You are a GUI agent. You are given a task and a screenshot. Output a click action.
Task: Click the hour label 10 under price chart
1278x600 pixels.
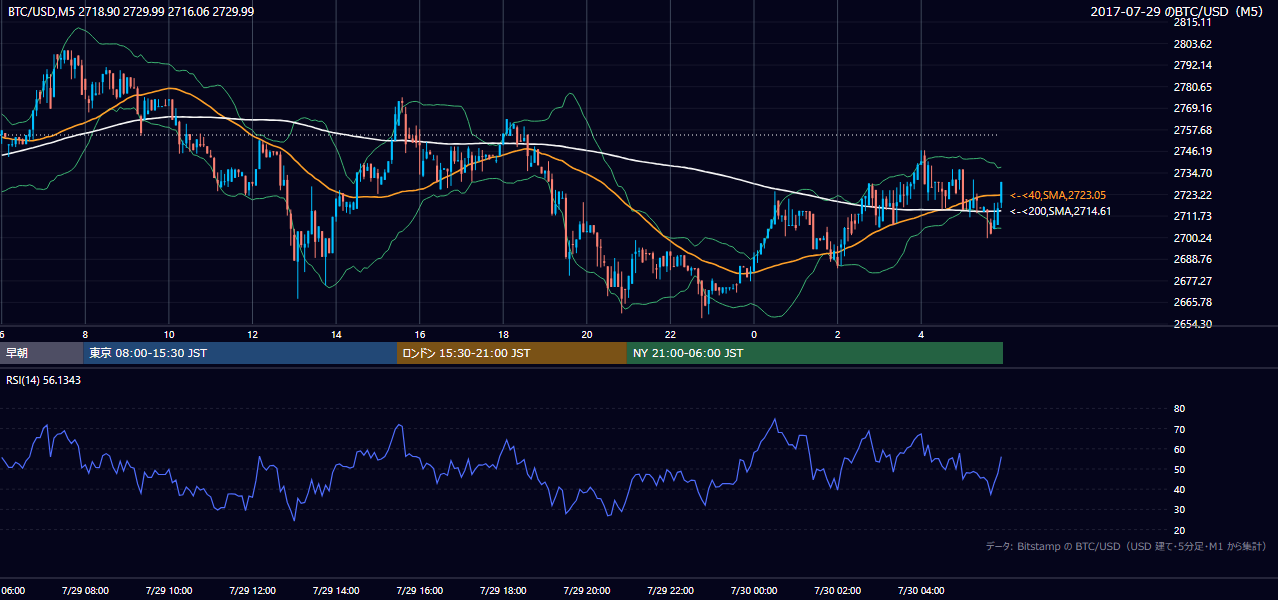[169, 335]
